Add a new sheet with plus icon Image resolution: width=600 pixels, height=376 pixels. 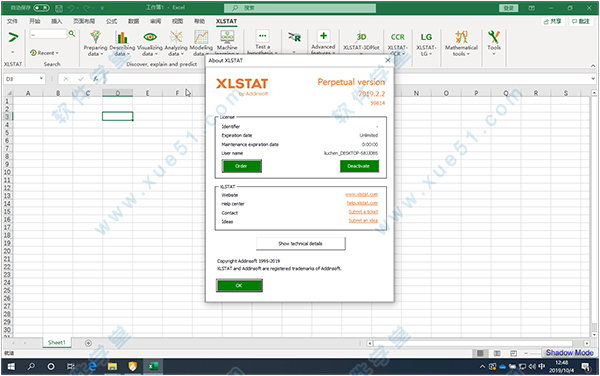pyautogui.click(x=88, y=343)
